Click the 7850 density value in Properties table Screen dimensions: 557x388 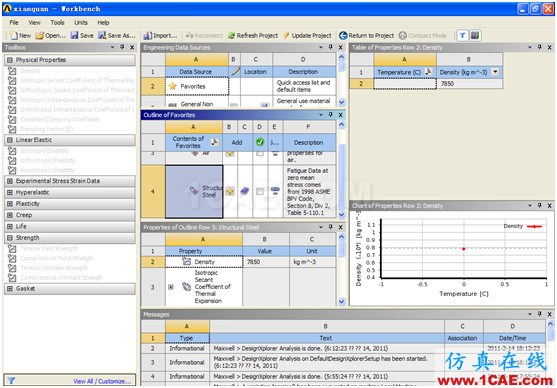click(x=266, y=262)
